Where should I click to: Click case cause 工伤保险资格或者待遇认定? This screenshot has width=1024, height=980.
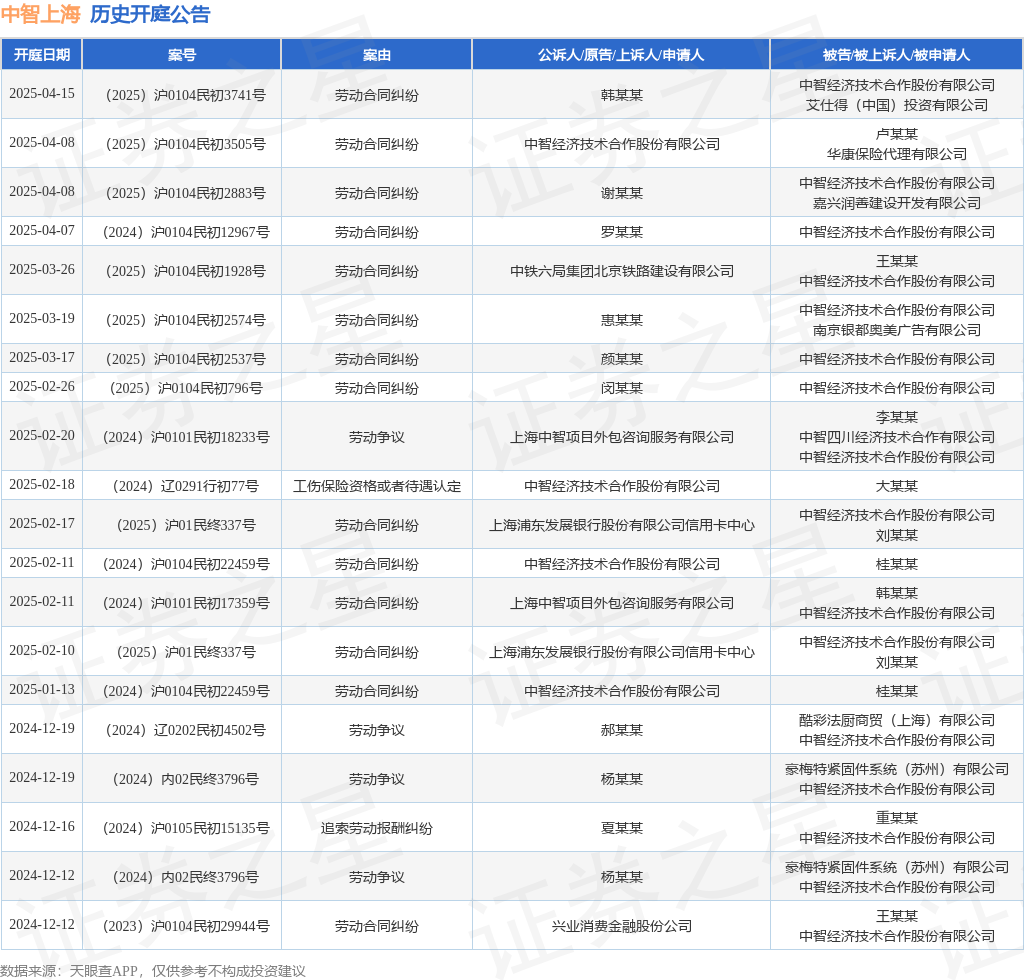click(x=377, y=486)
